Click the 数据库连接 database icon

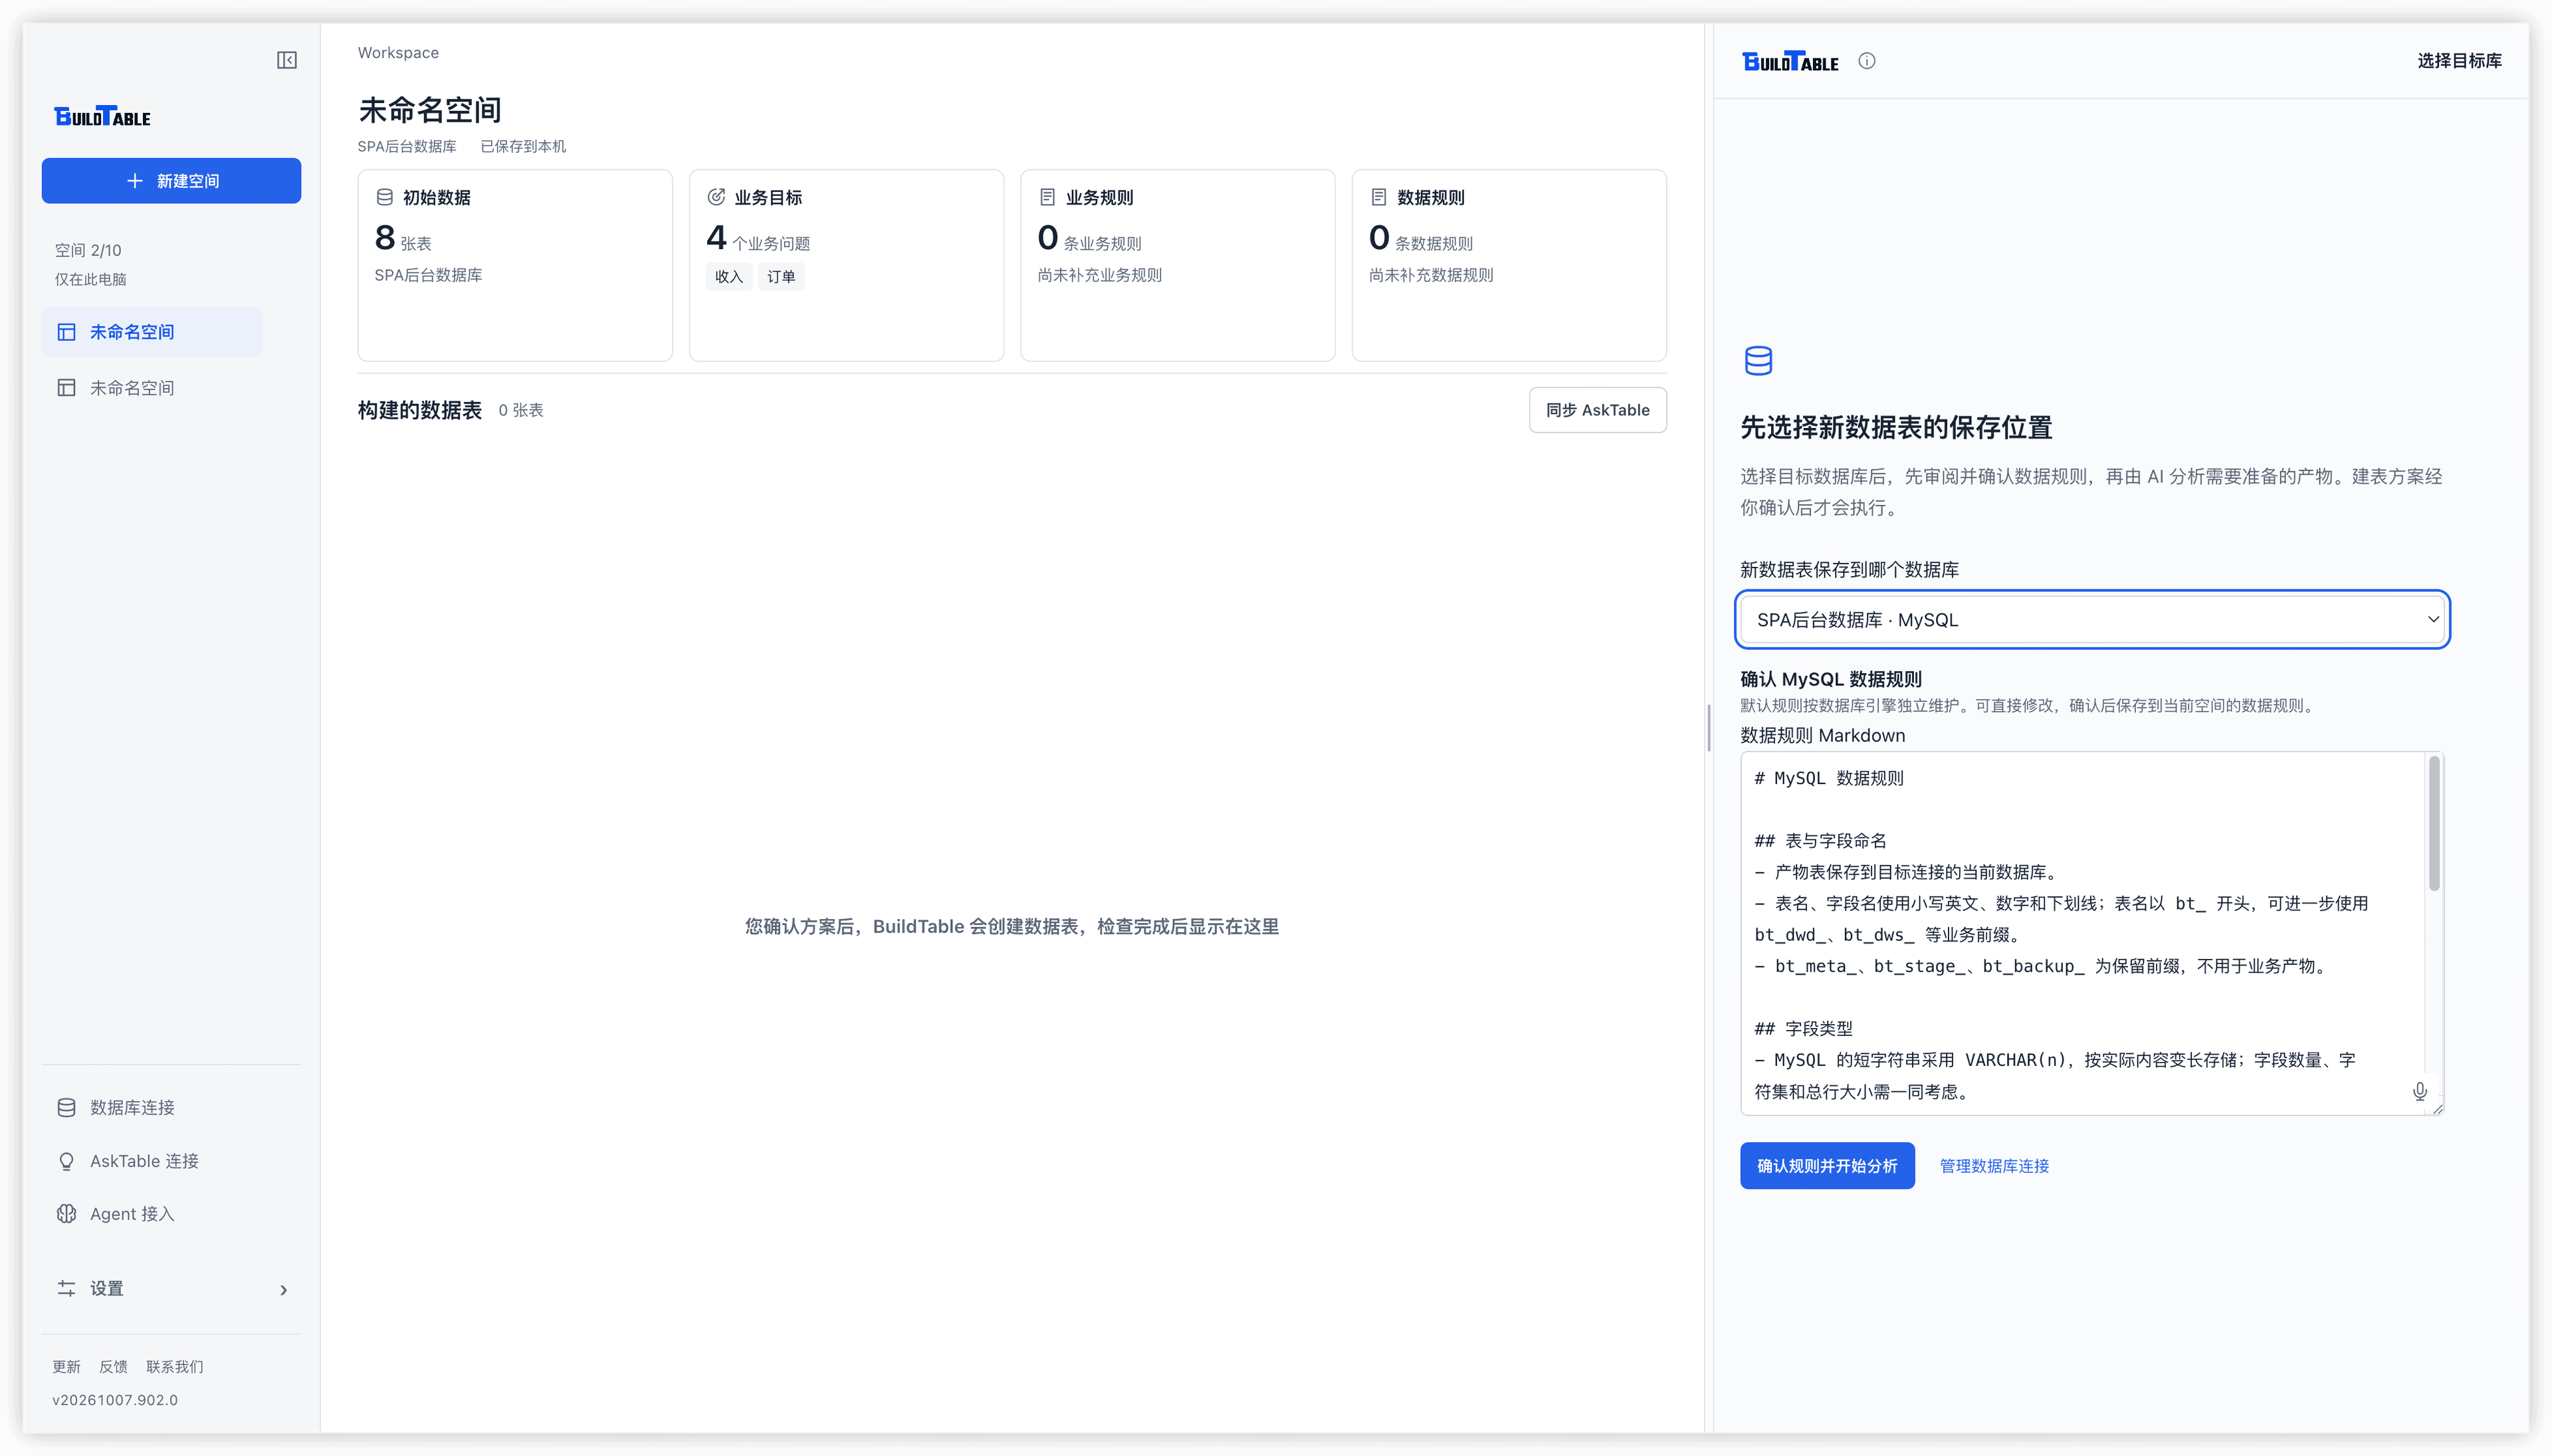click(67, 1108)
